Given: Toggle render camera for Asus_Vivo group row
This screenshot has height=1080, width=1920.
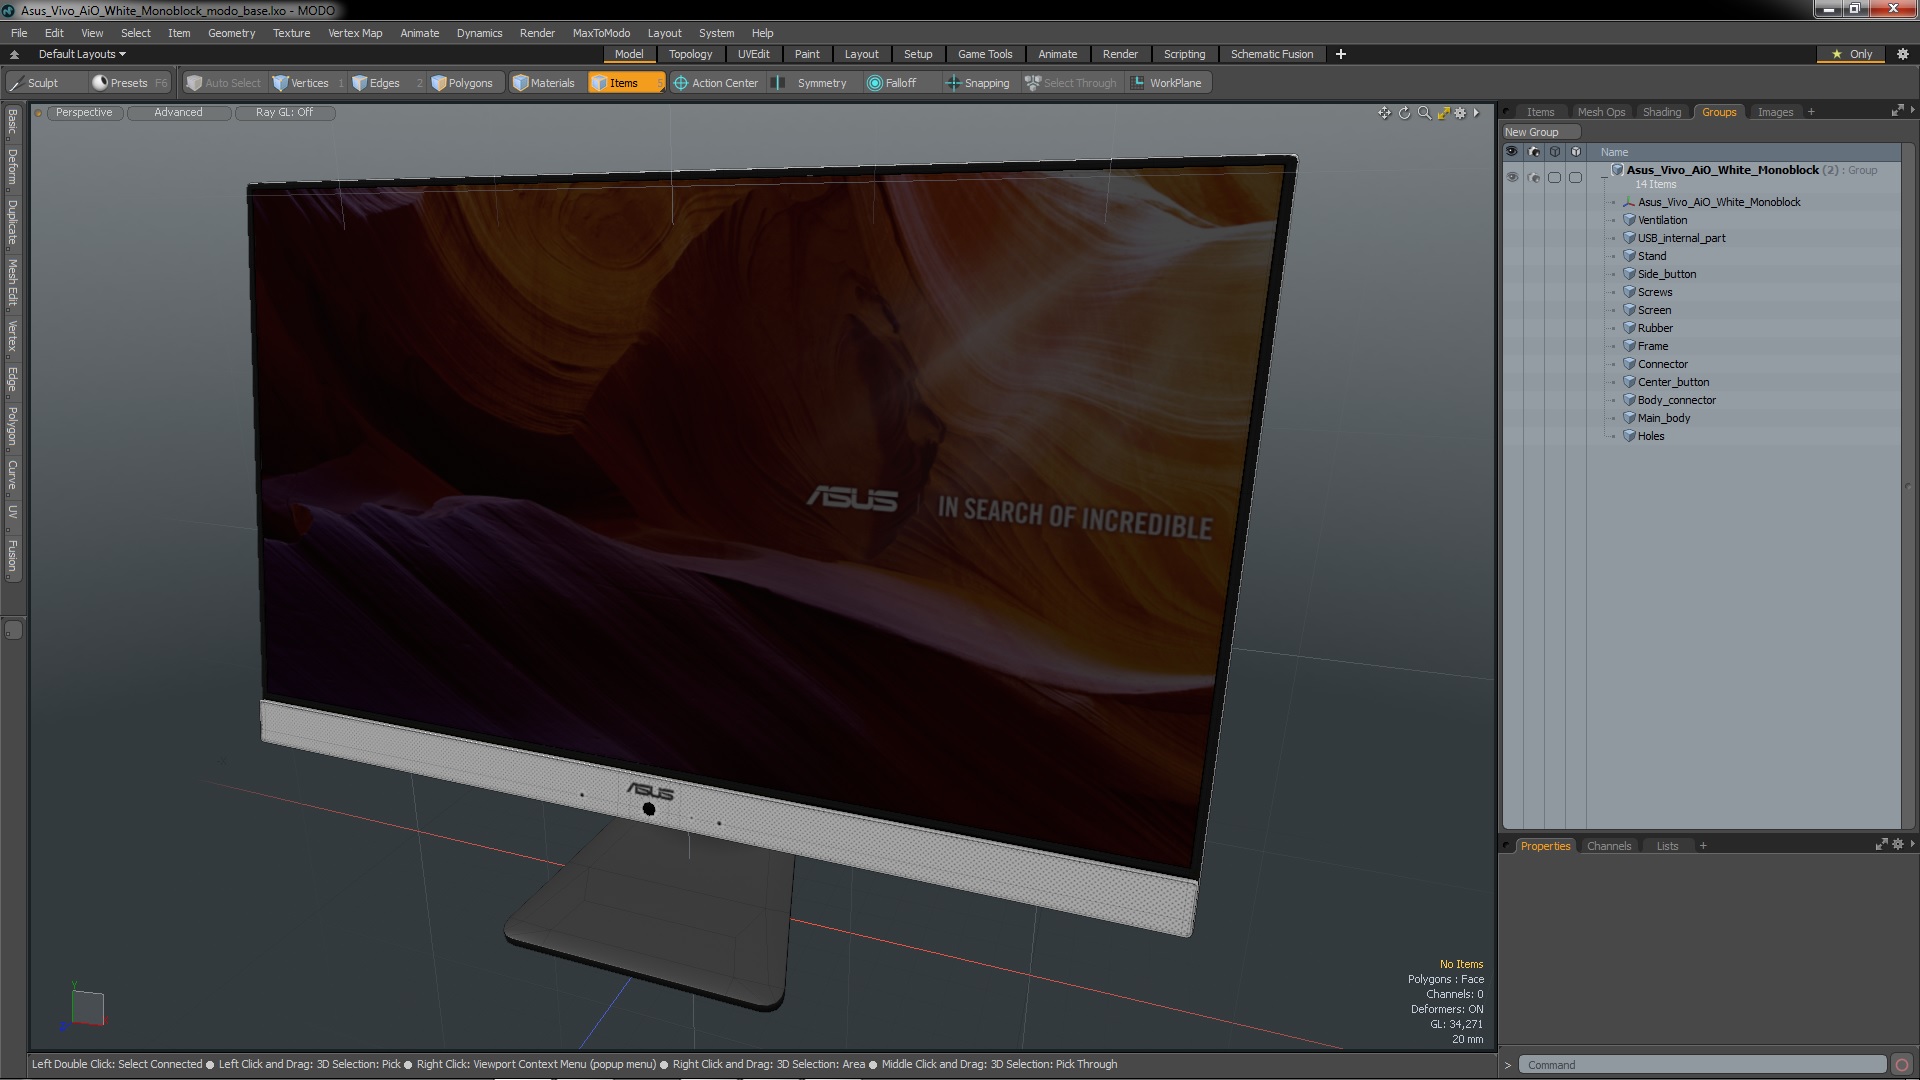Looking at the screenshot, I should pyautogui.click(x=1534, y=177).
